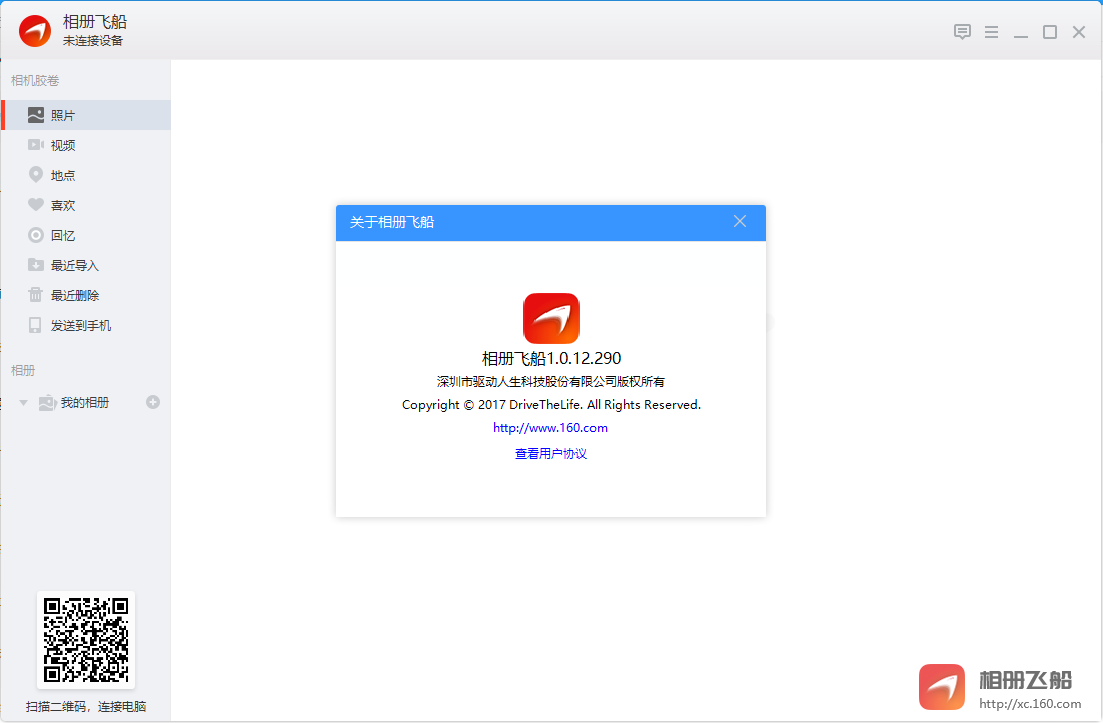Browse 回忆 memories

click(x=60, y=235)
